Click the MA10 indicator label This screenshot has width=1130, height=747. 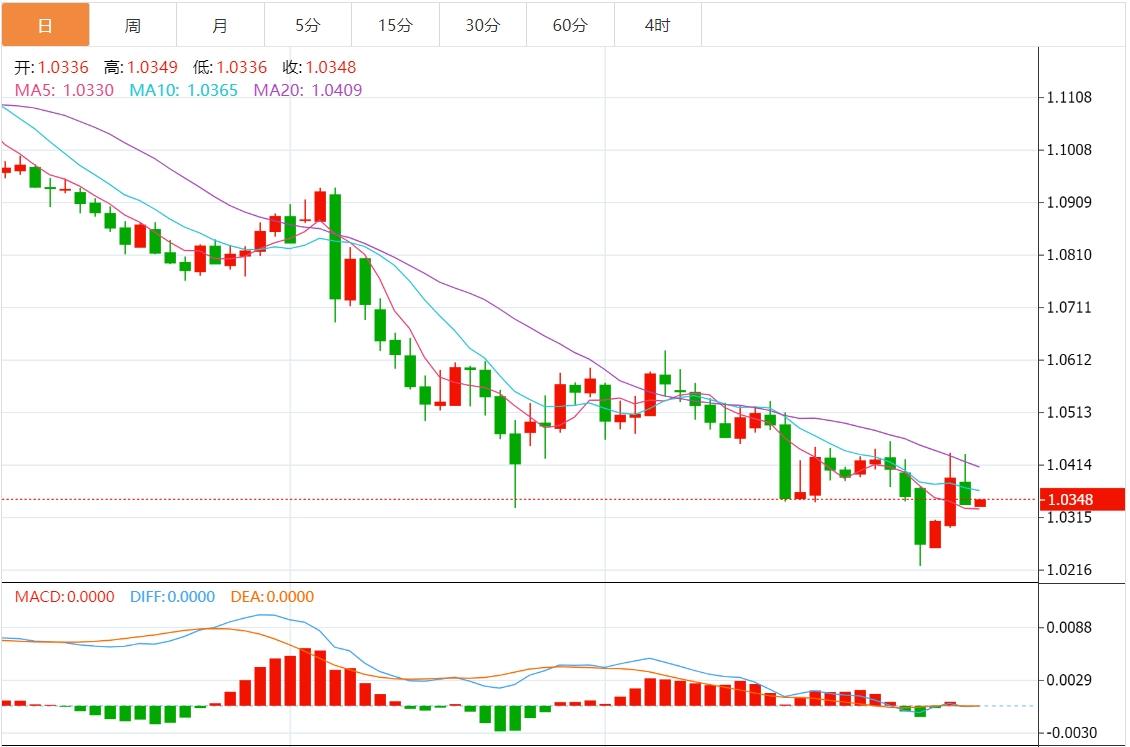184,90
